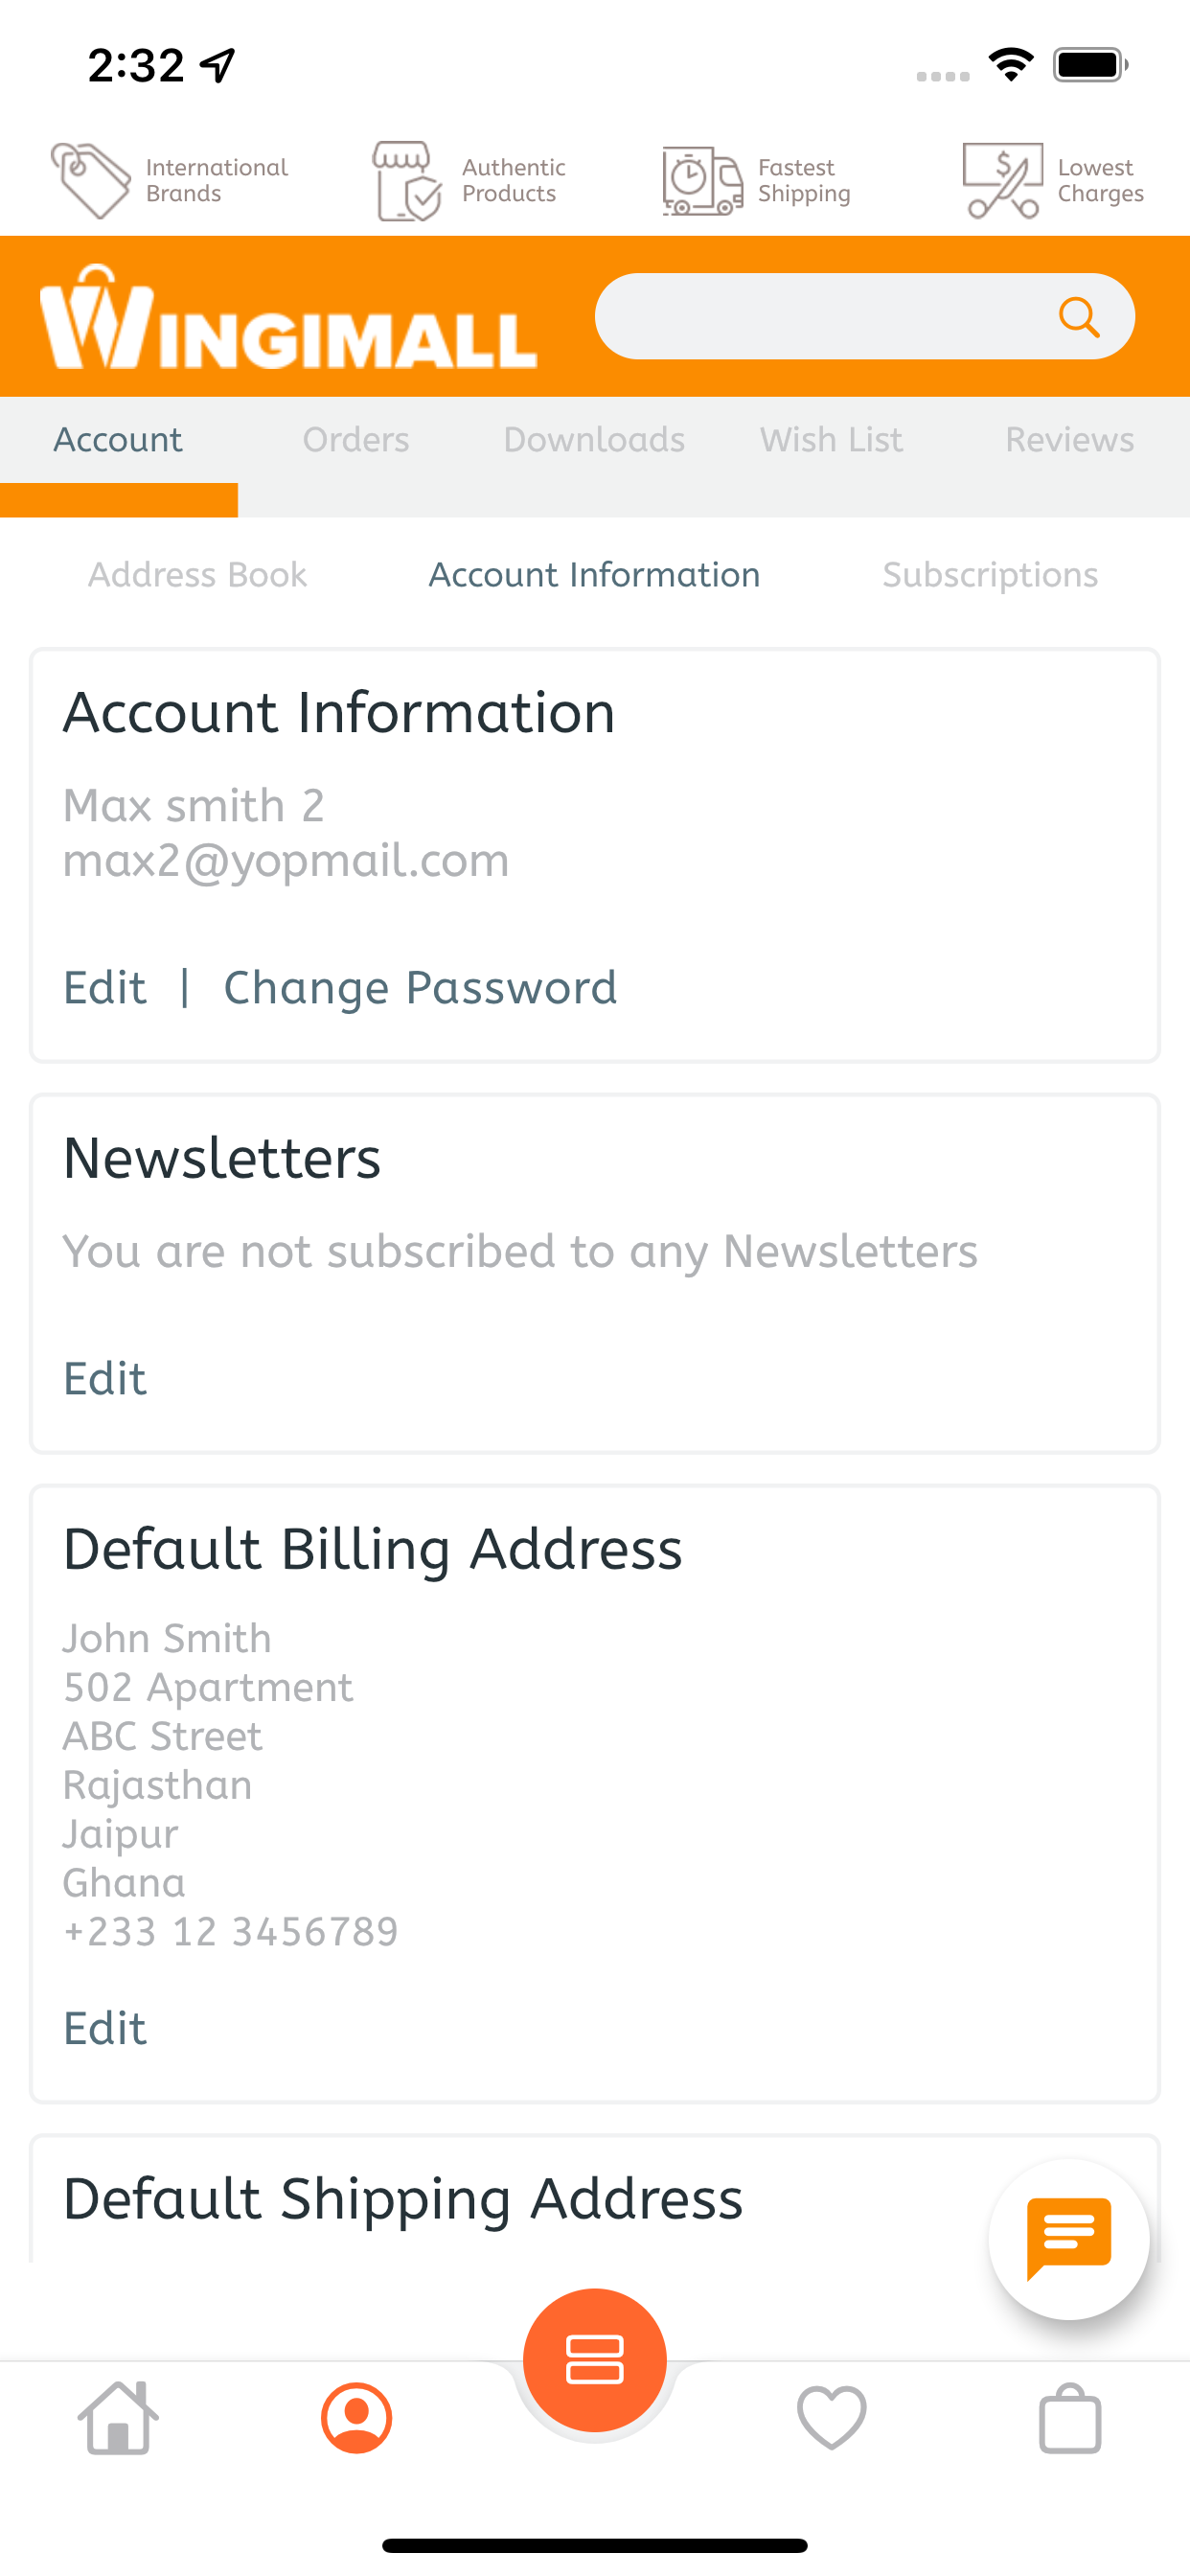Tap the search magnifier icon
The height and width of the screenshot is (2576, 1190).
point(1078,317)
